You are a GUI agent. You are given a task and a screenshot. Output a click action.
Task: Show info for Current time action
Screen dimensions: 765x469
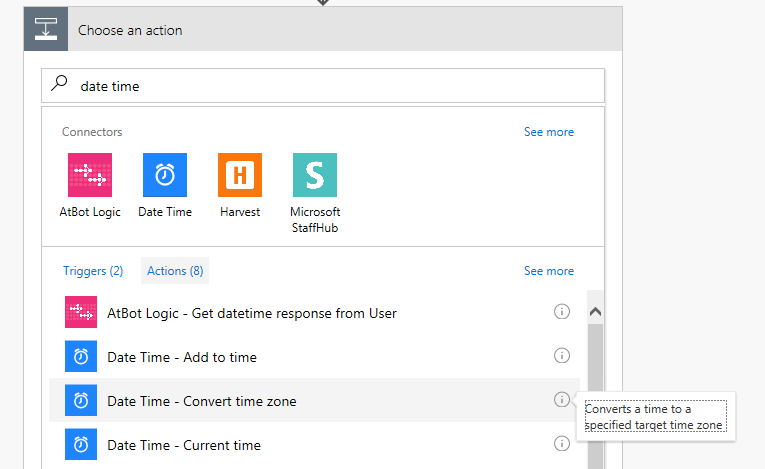pyautogui.click(x=562, y=443)
